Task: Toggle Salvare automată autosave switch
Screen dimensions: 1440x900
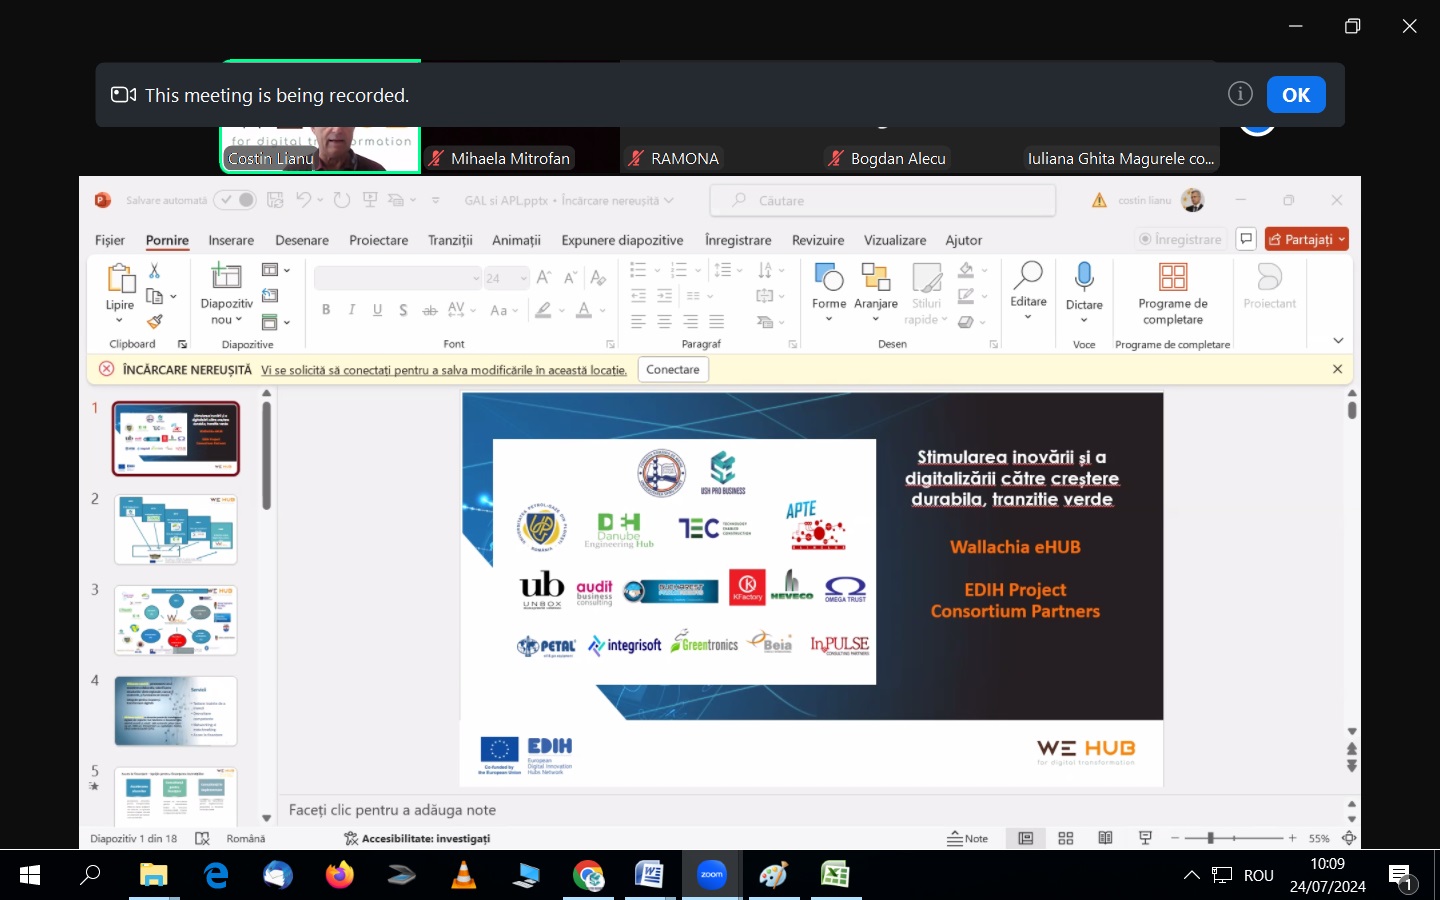Action: click(x=235, y=200)
